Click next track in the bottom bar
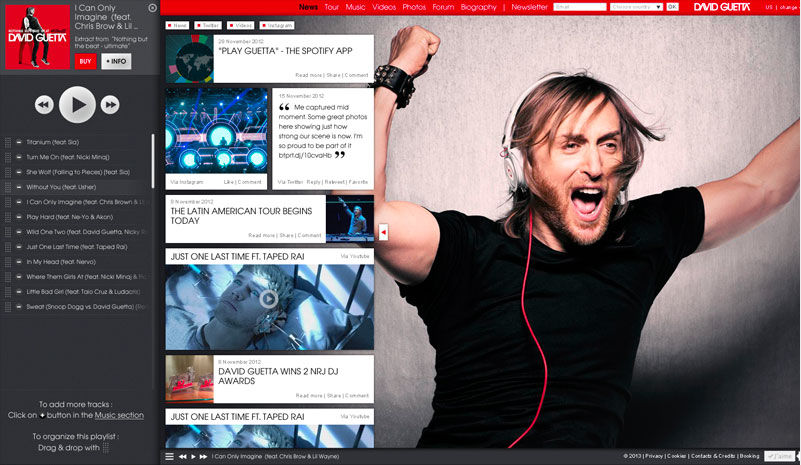 pos(203,456)
